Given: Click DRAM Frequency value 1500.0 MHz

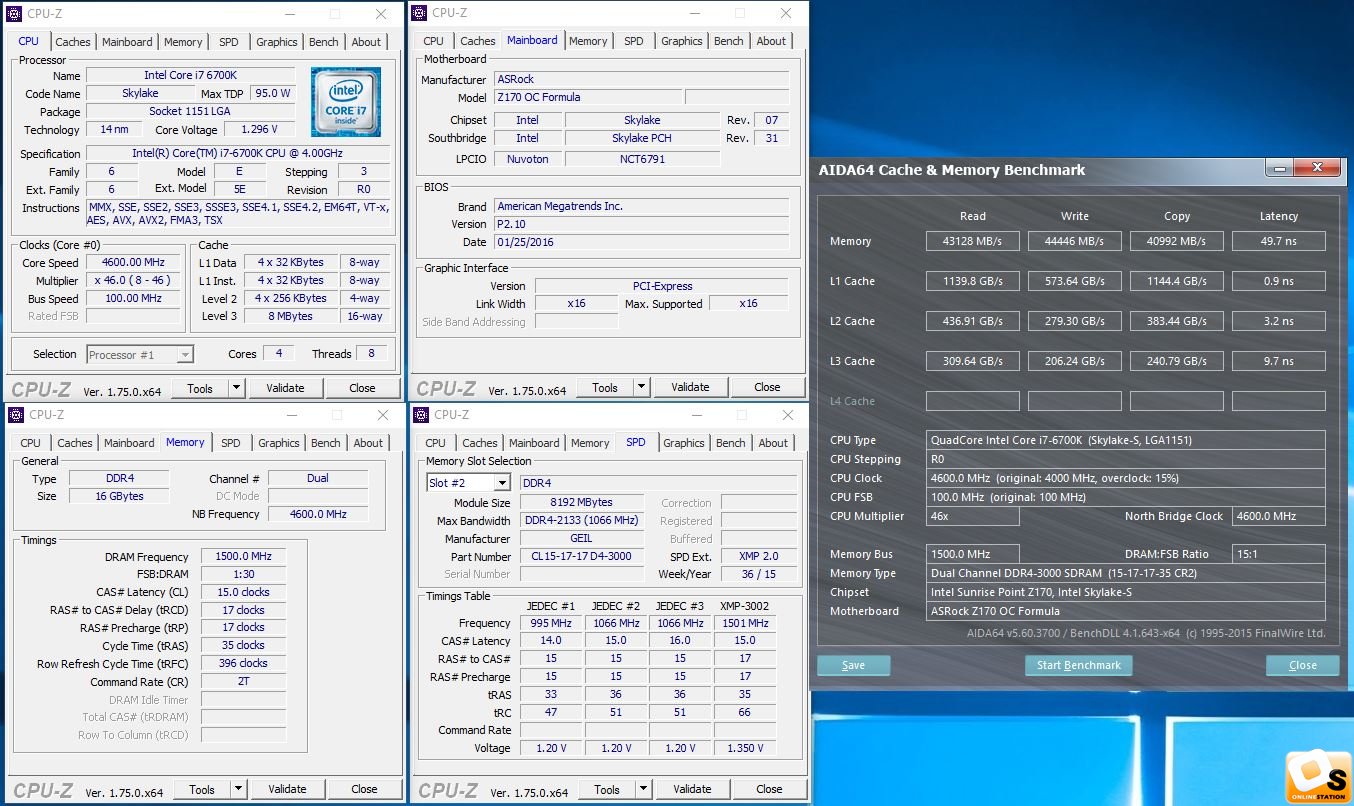Looking at the screenshot, I should (x=243, y=556).
